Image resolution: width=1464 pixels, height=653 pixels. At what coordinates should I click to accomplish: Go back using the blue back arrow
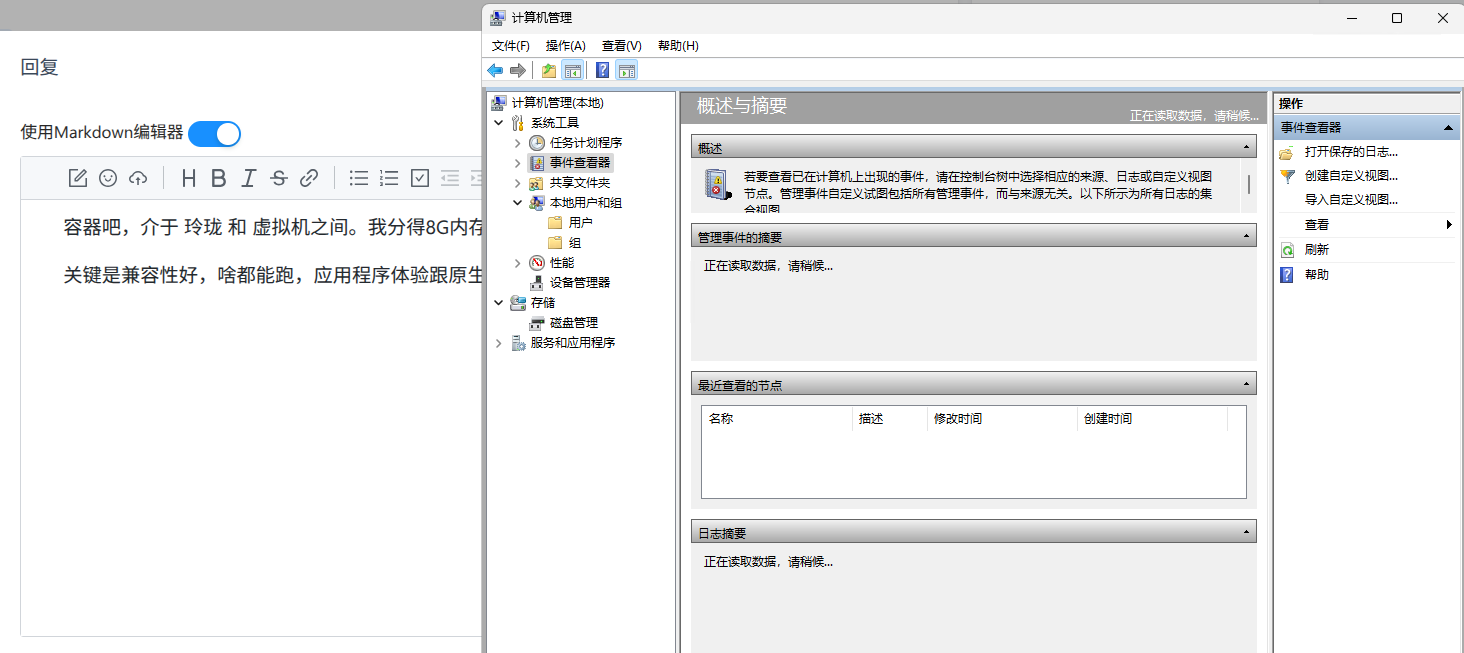495,70
